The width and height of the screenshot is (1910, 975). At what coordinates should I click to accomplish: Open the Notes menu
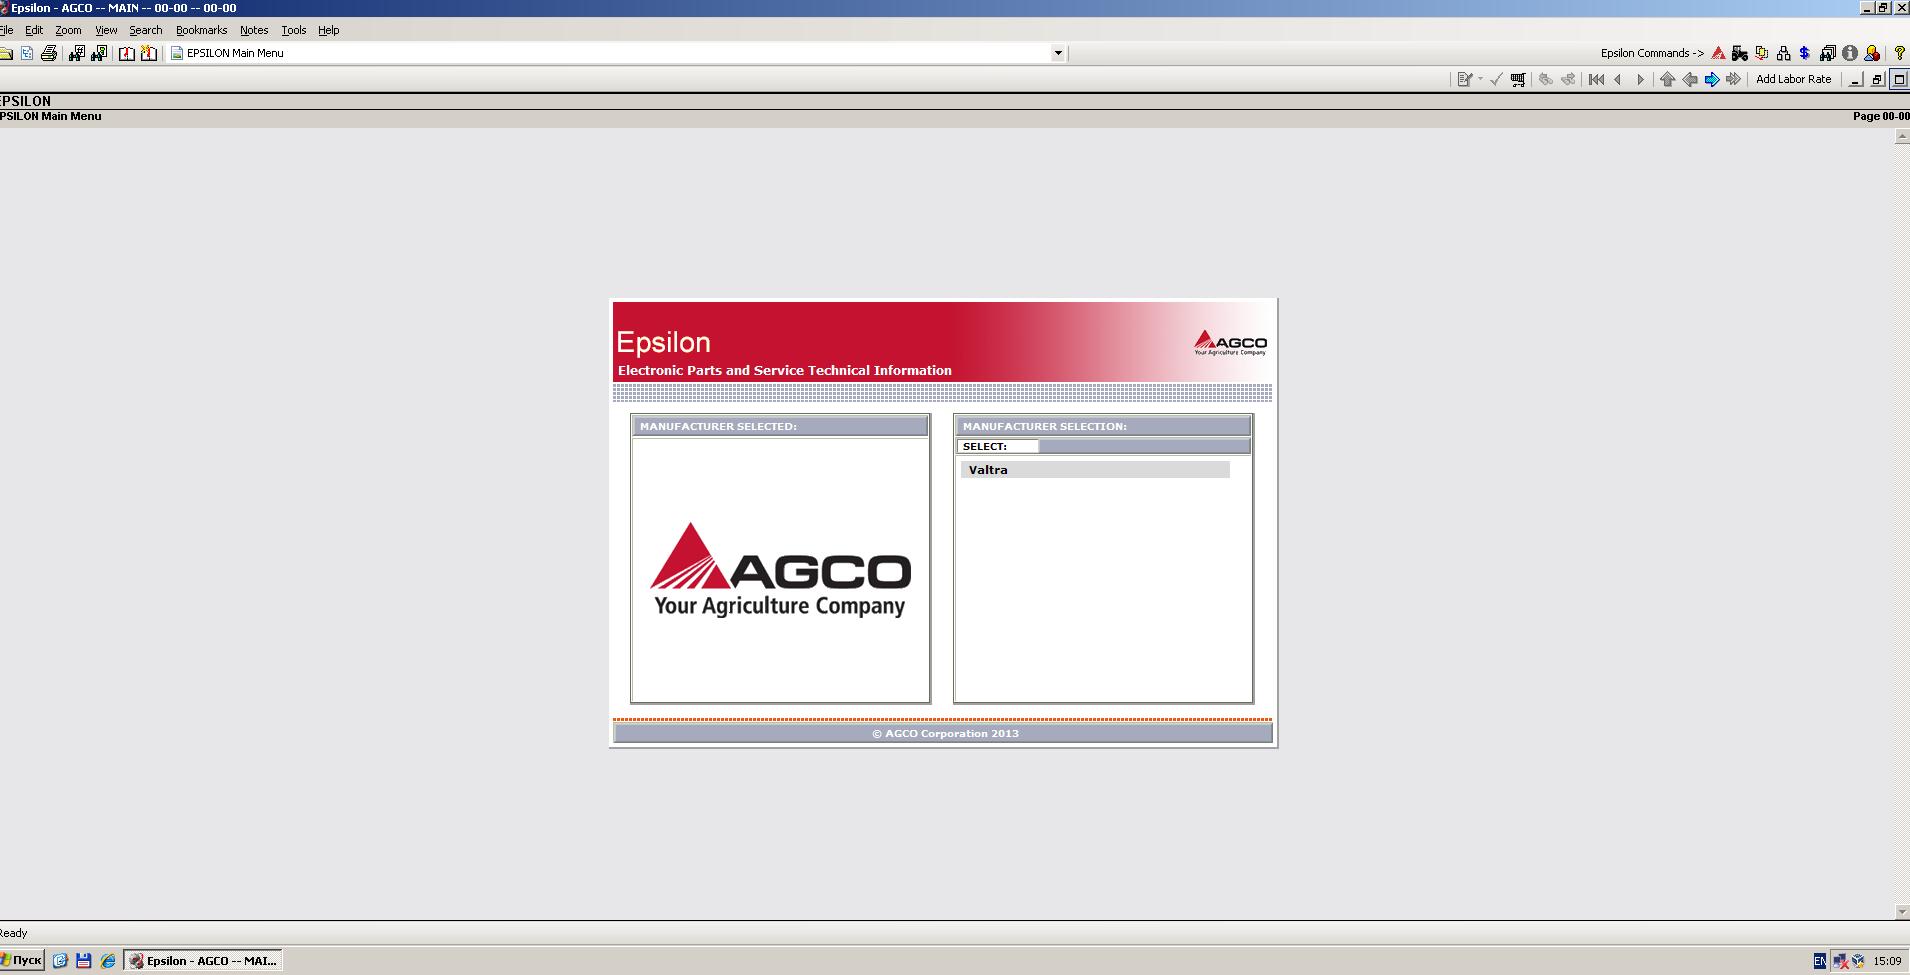click(x=254, y=30)
